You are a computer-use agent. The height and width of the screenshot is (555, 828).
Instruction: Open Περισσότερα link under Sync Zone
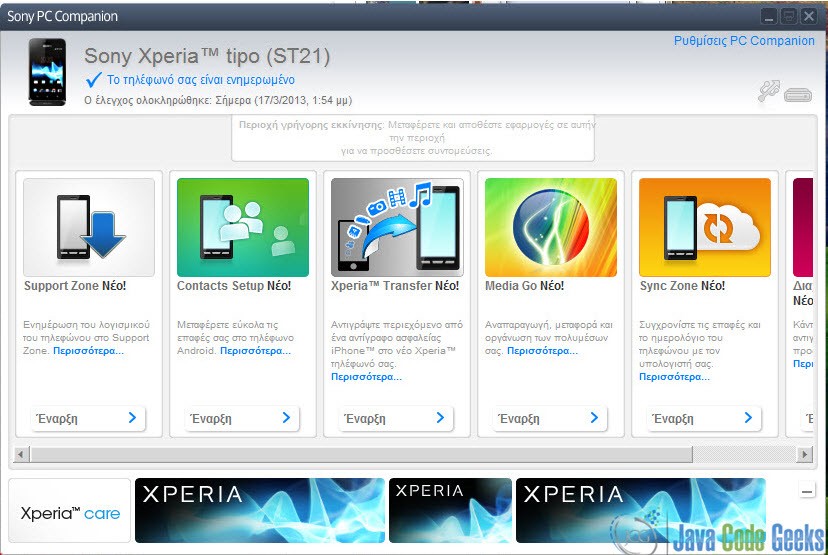click(x=674, y=377)
